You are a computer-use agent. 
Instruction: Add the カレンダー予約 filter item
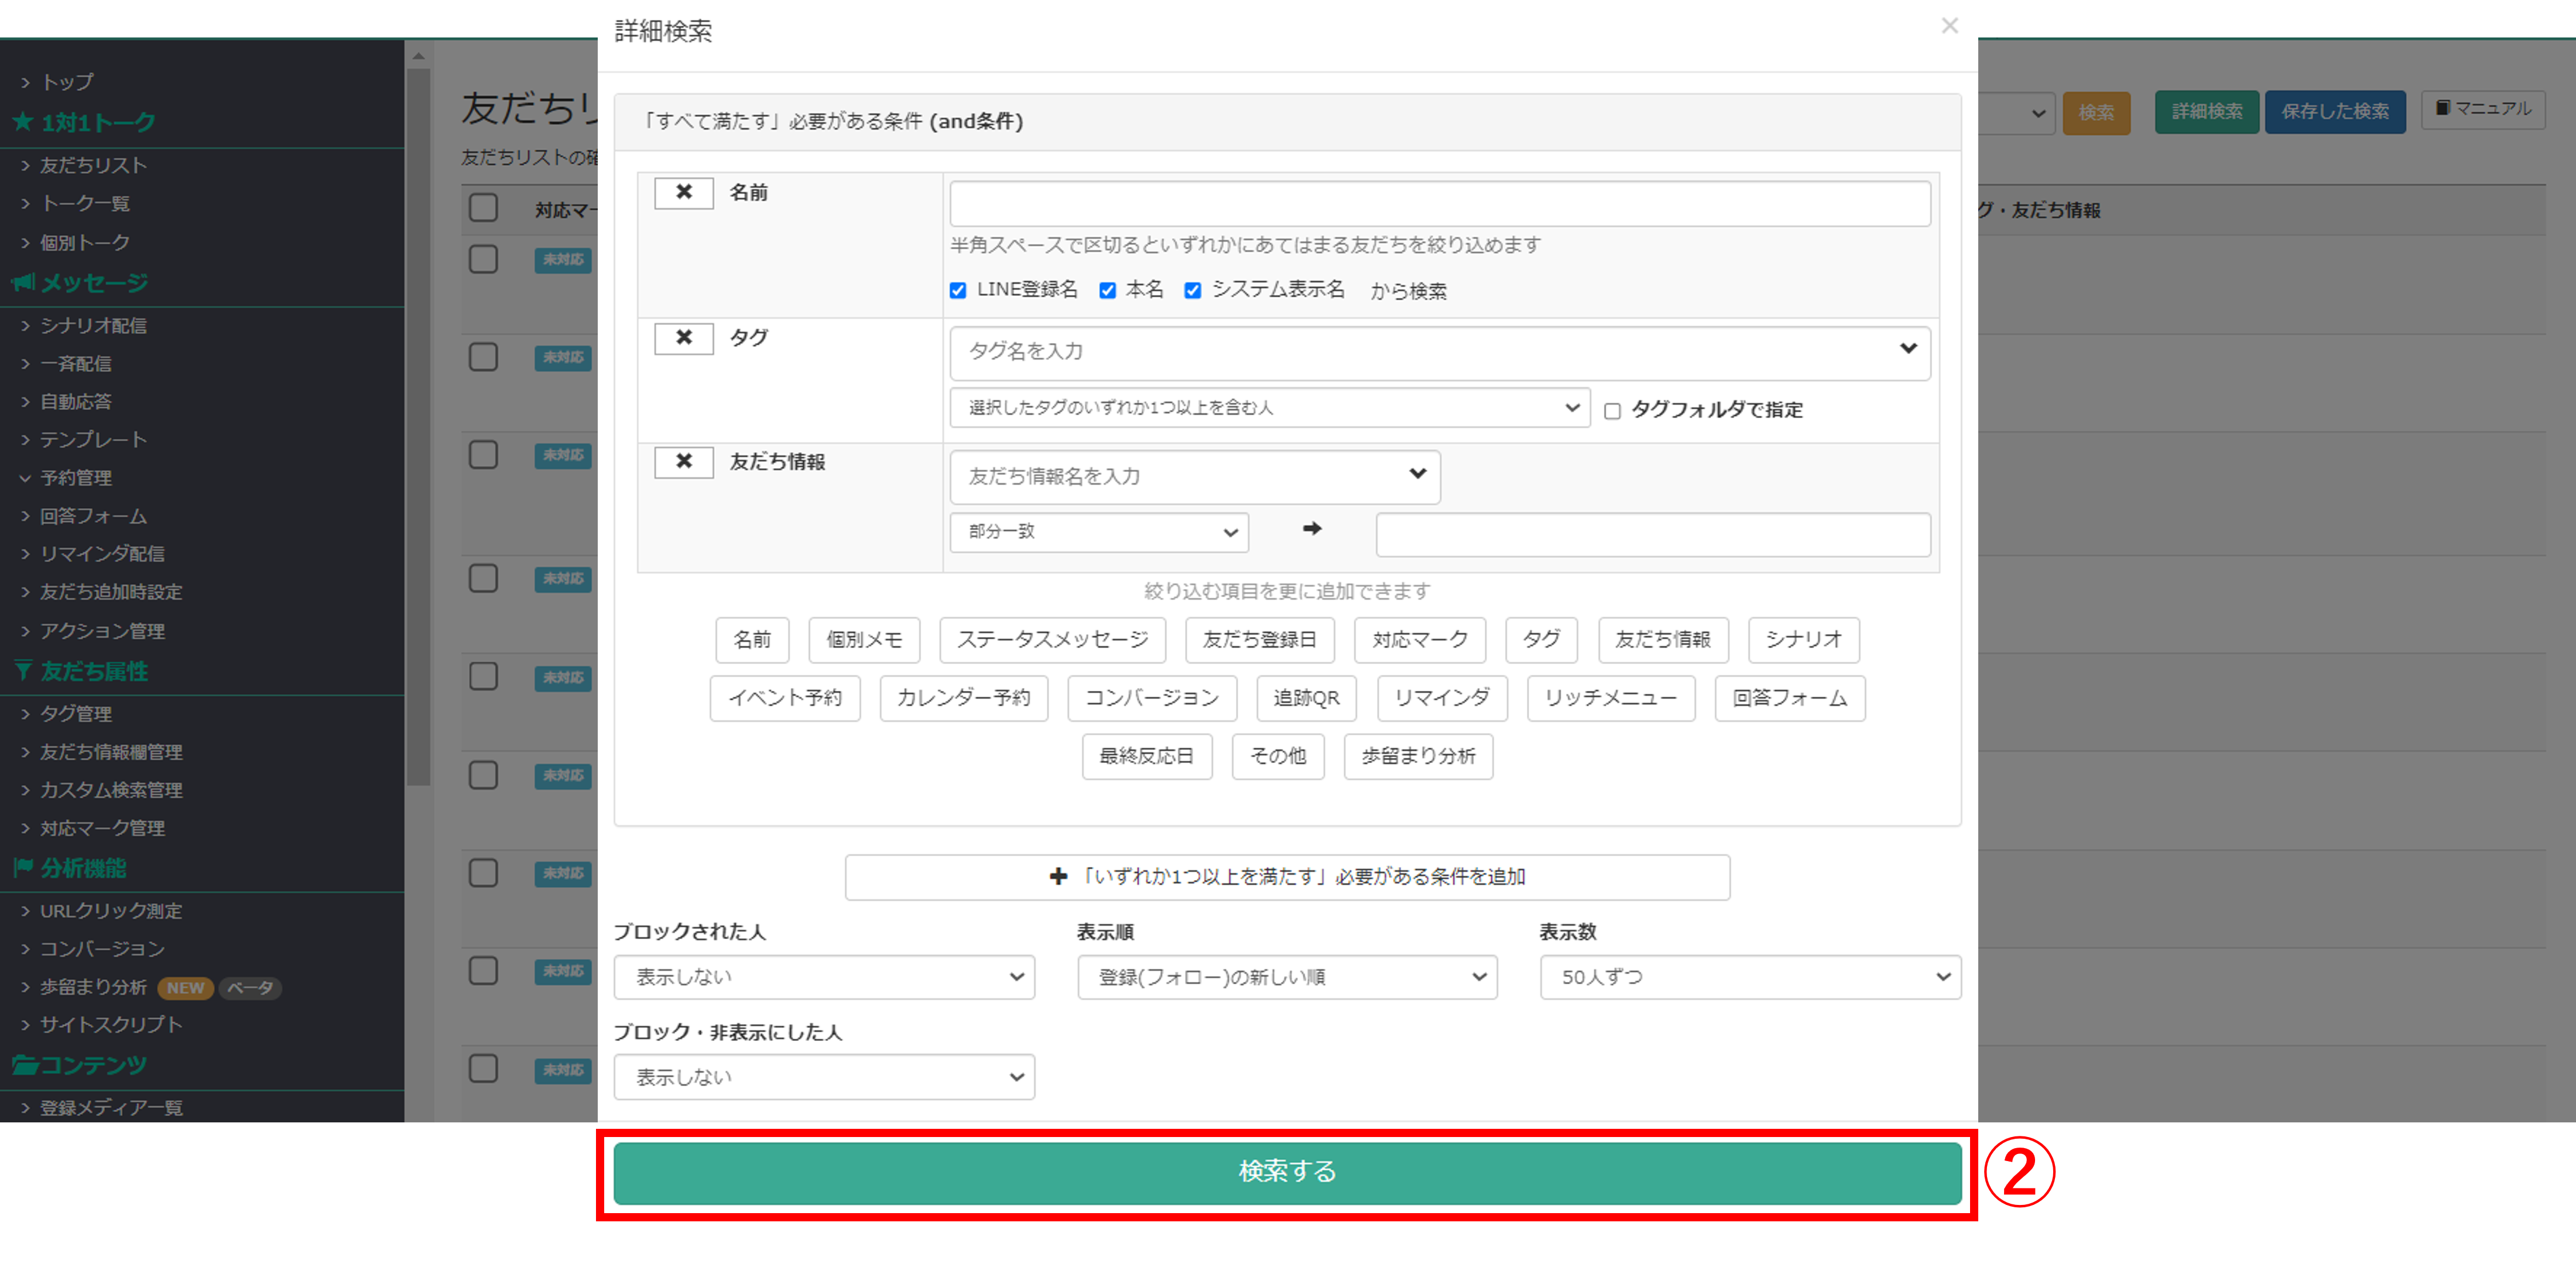(963, 698)
